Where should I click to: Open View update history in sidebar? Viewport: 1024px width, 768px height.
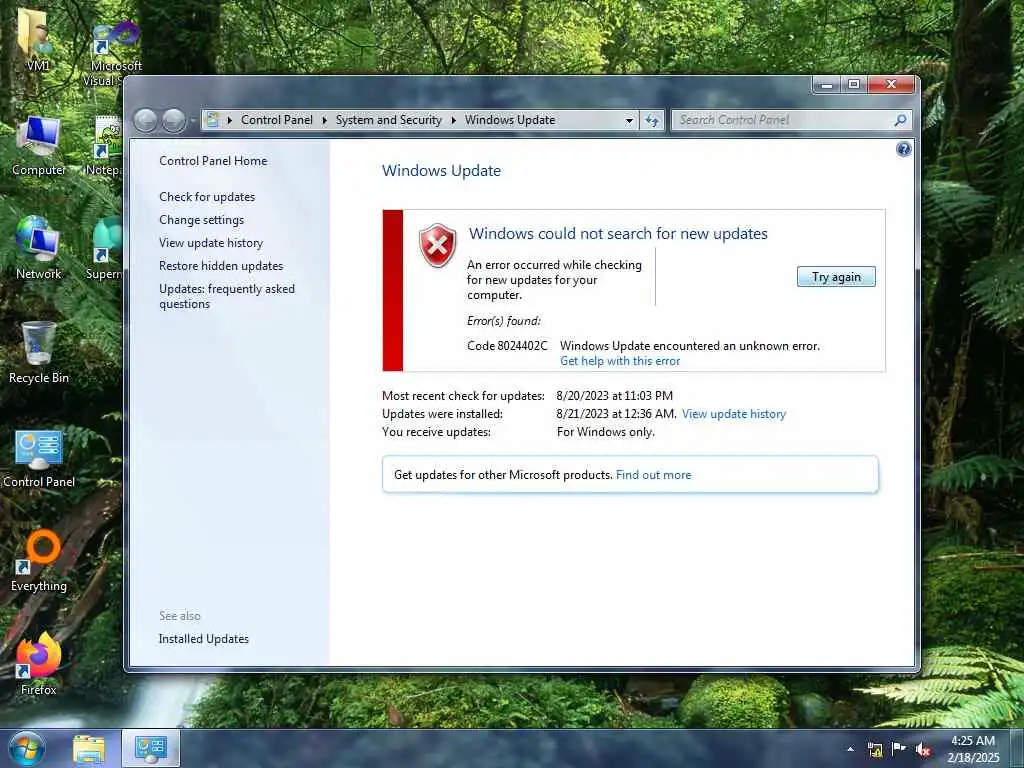211,243
